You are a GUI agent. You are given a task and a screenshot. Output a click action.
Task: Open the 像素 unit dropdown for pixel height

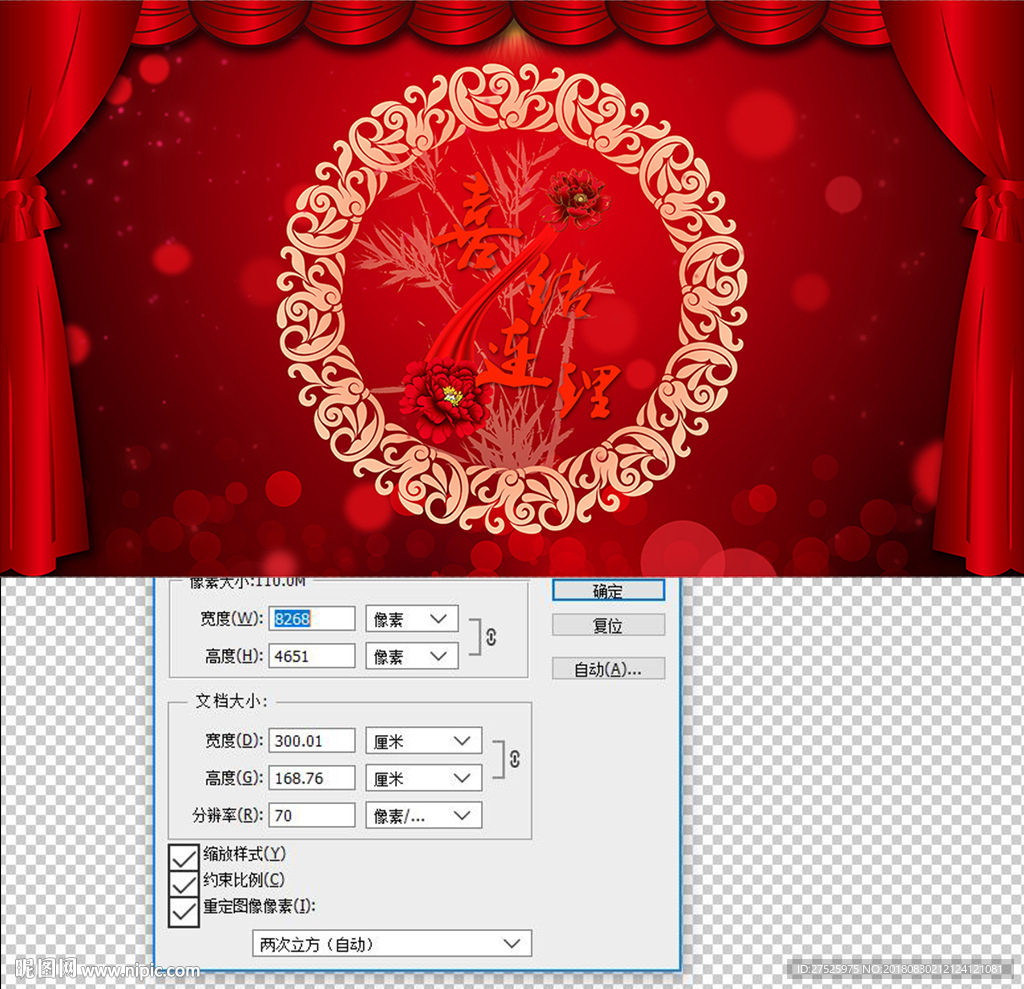(x=411, y=656)
